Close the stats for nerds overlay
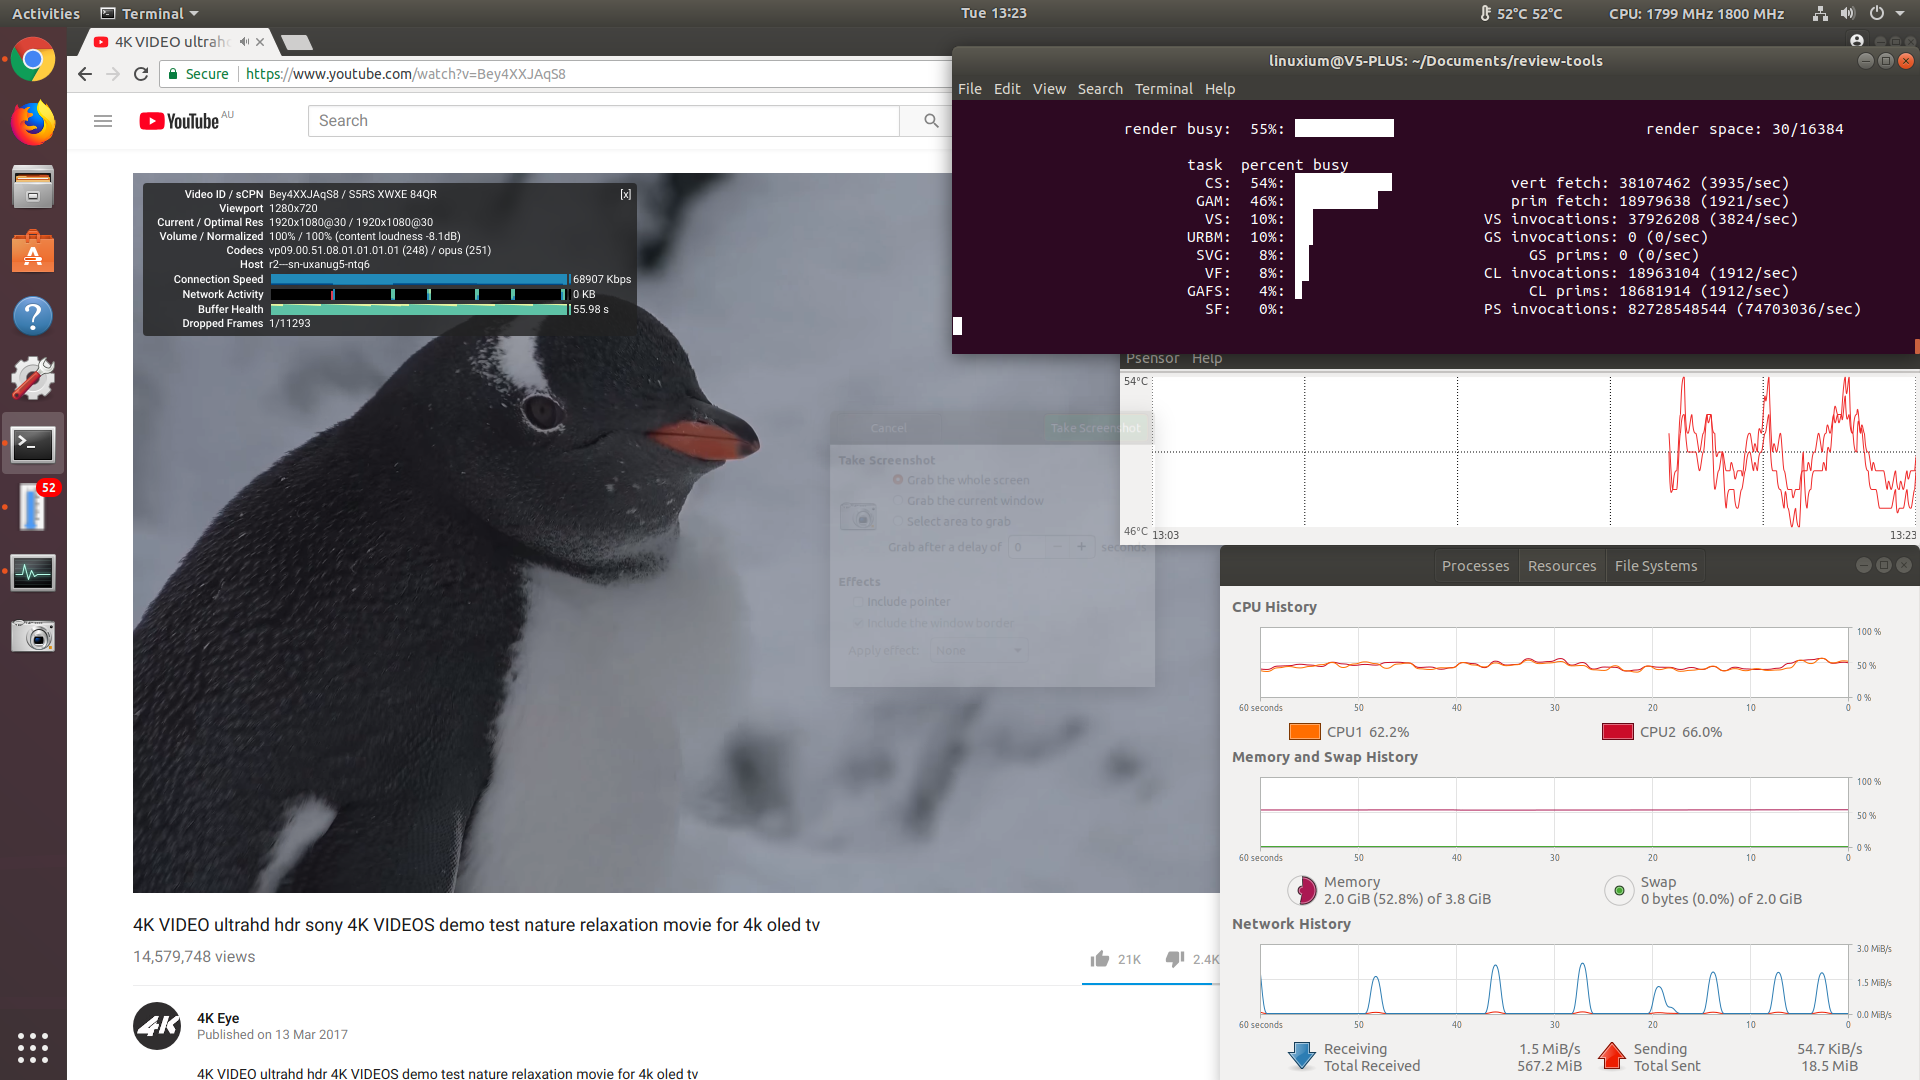This screenshot has width=1920, height=1080. coord(625,194)
